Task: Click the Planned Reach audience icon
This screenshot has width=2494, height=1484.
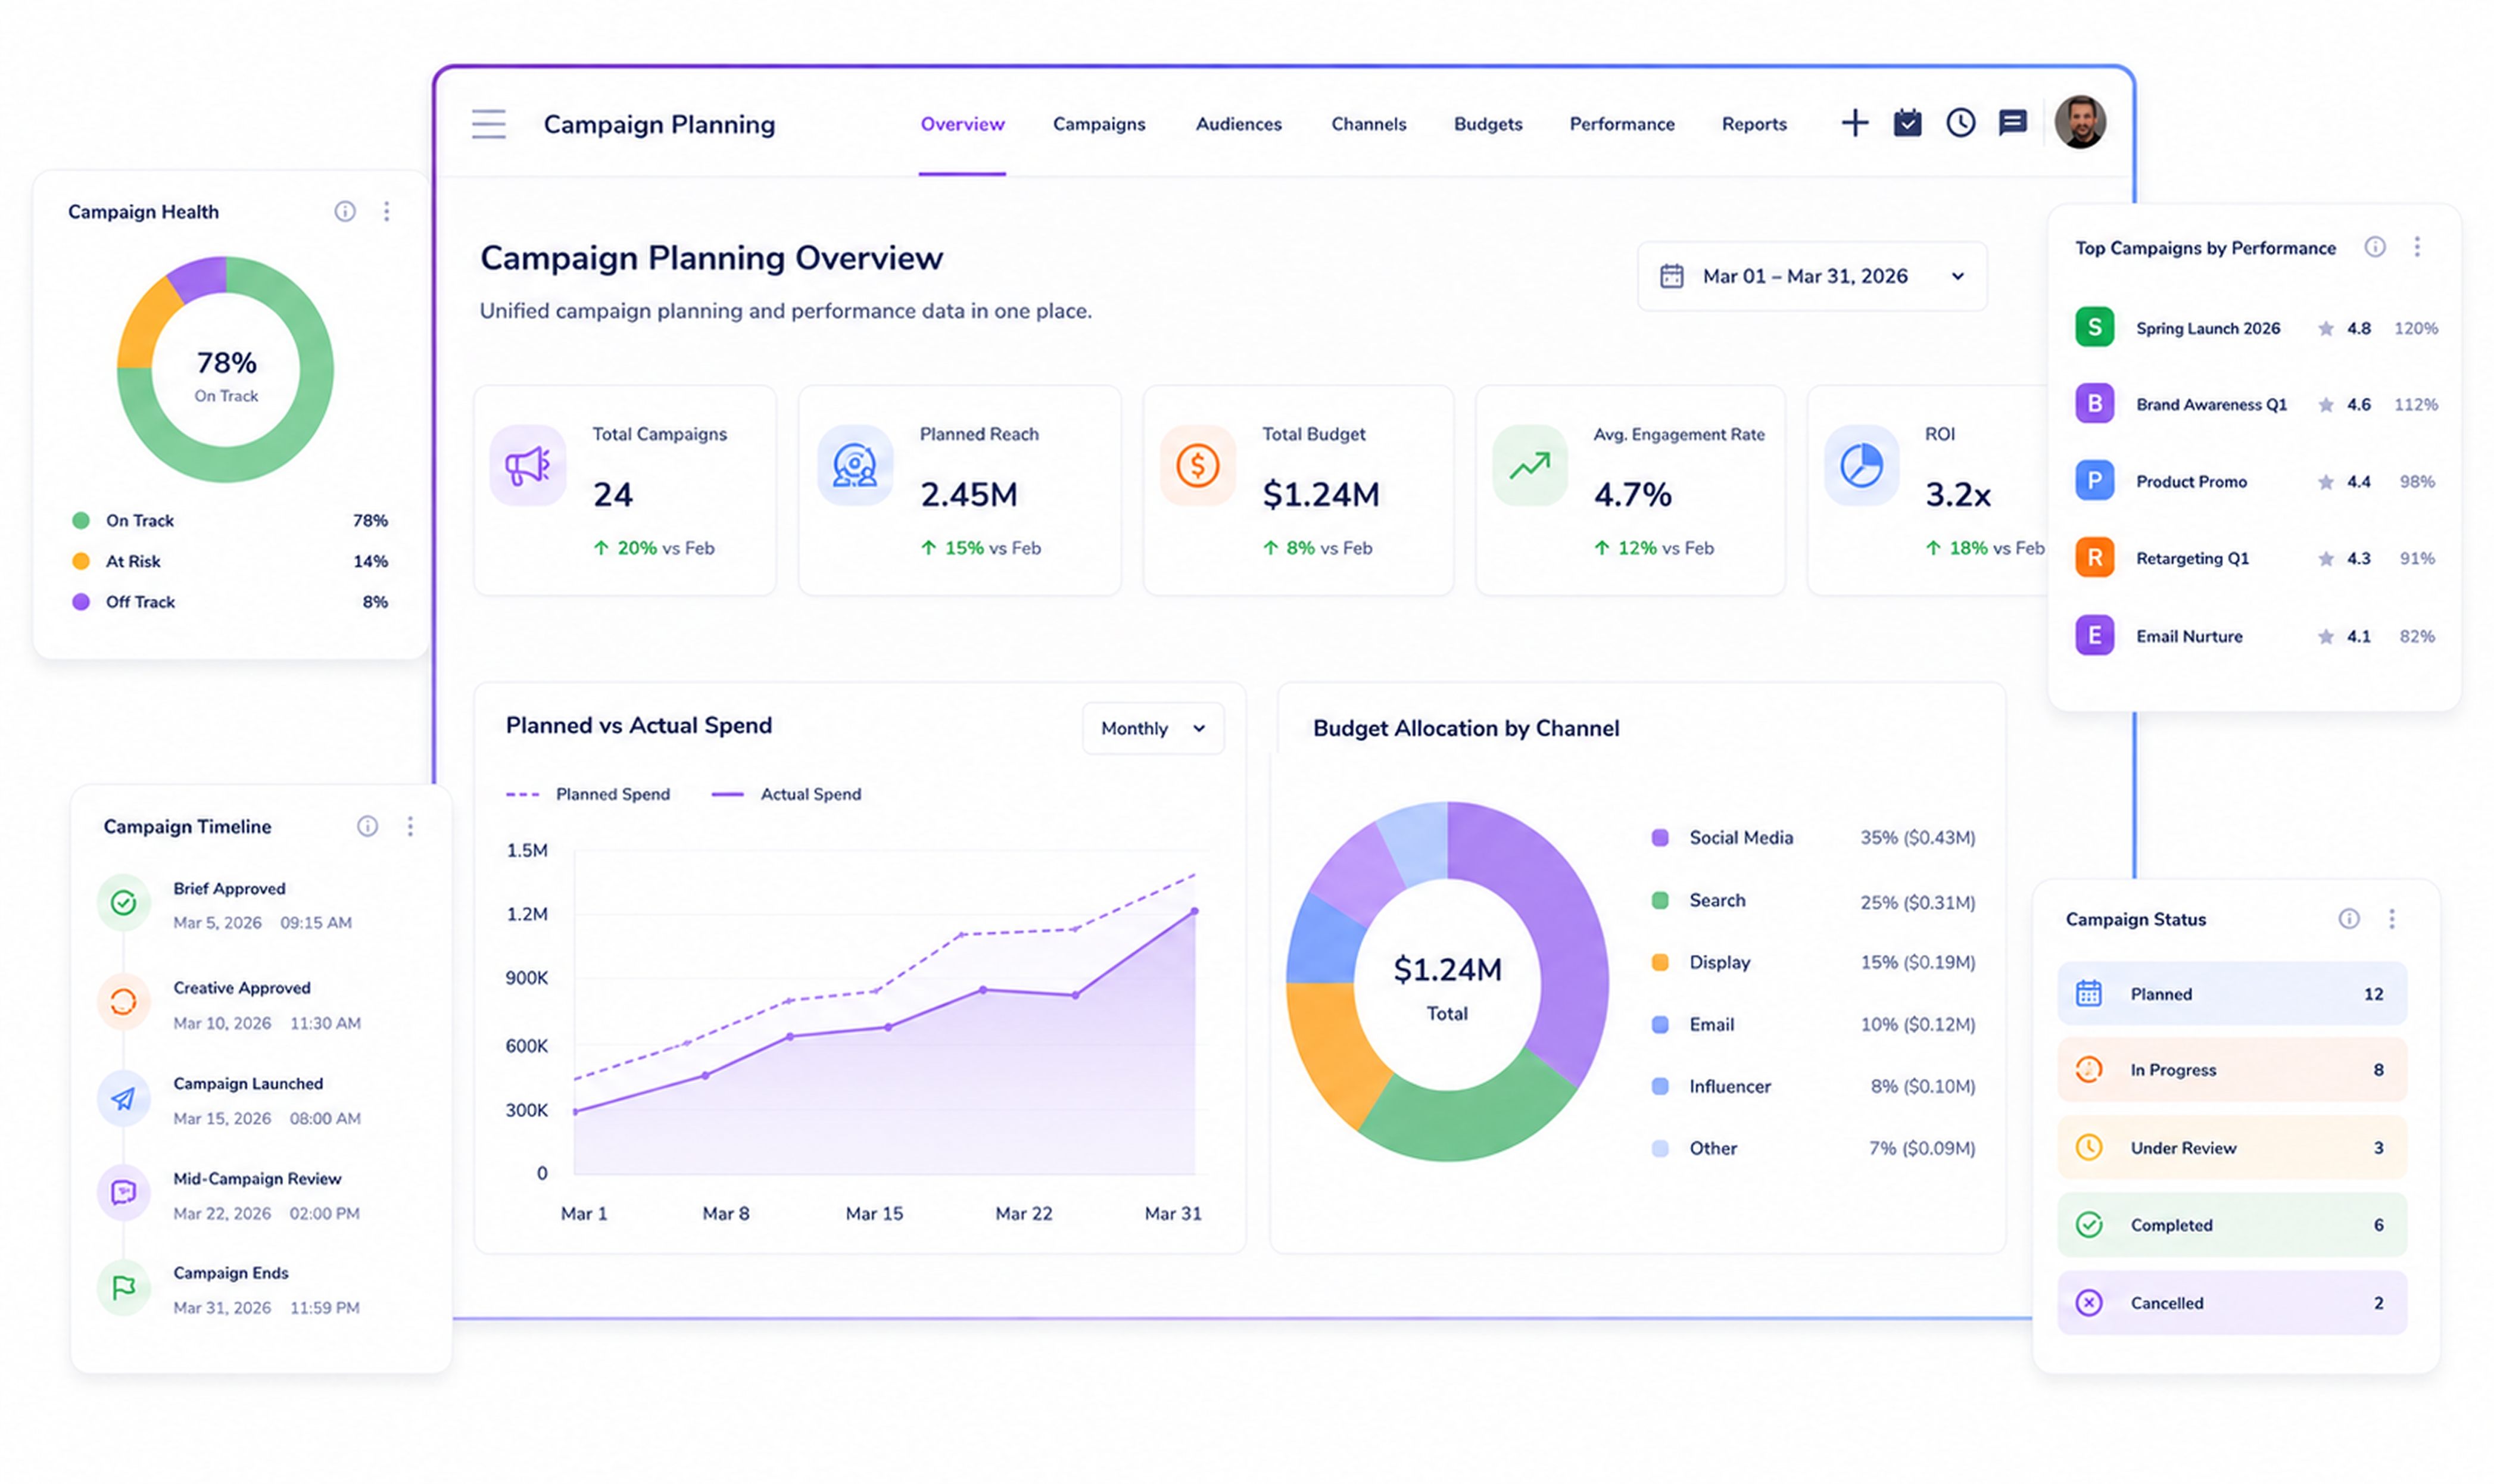Action: click(855, 466)
